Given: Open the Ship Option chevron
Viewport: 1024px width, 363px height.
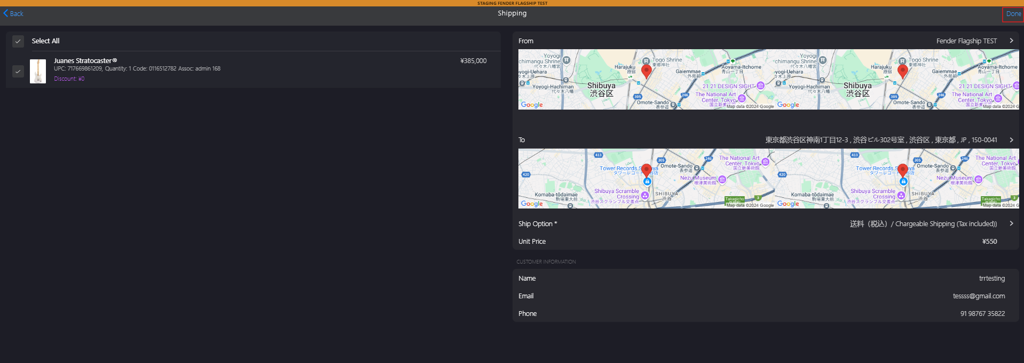Looking at the screenshot, I should 1011,224.
